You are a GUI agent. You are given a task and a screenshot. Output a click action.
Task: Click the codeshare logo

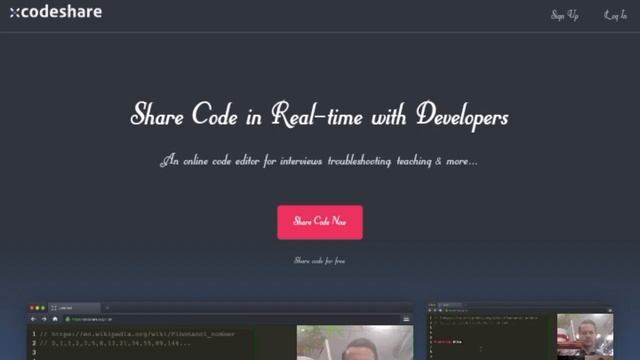[56, 12]
